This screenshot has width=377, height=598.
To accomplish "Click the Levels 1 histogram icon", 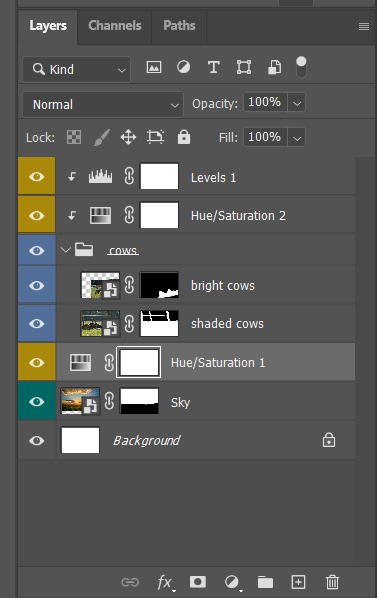I will [x=100, y=177].
